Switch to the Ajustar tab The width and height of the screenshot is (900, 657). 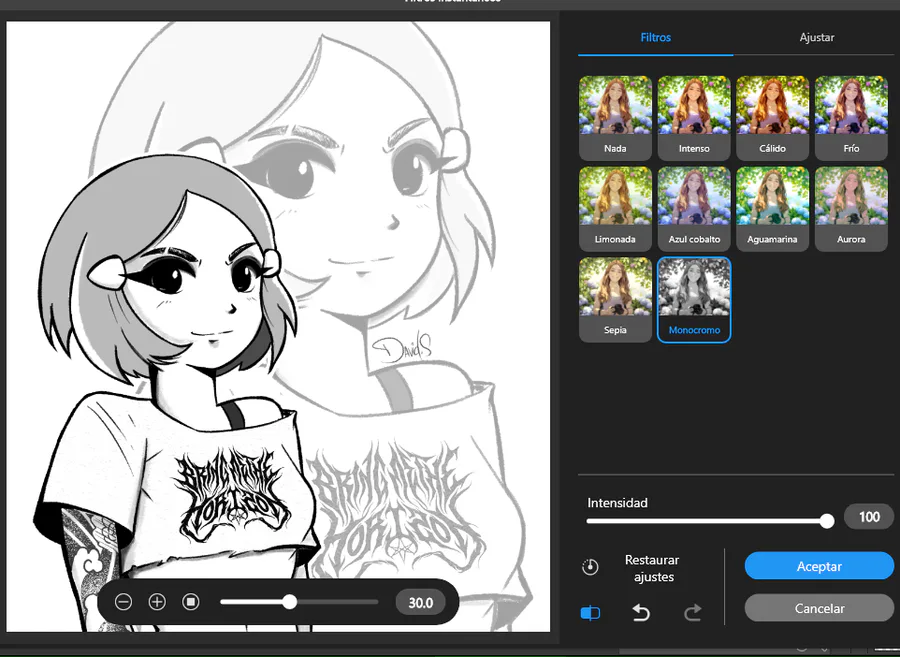tap(817, 37)
